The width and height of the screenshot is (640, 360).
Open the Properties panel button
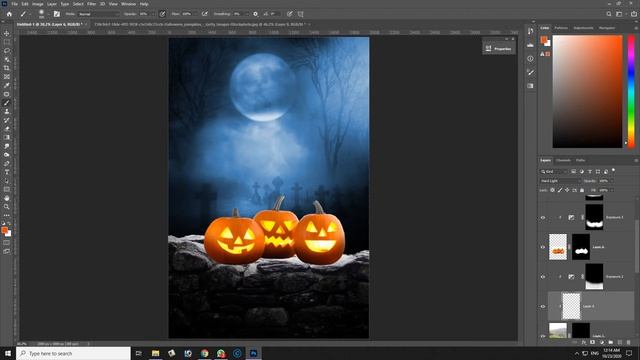(499, 49)
